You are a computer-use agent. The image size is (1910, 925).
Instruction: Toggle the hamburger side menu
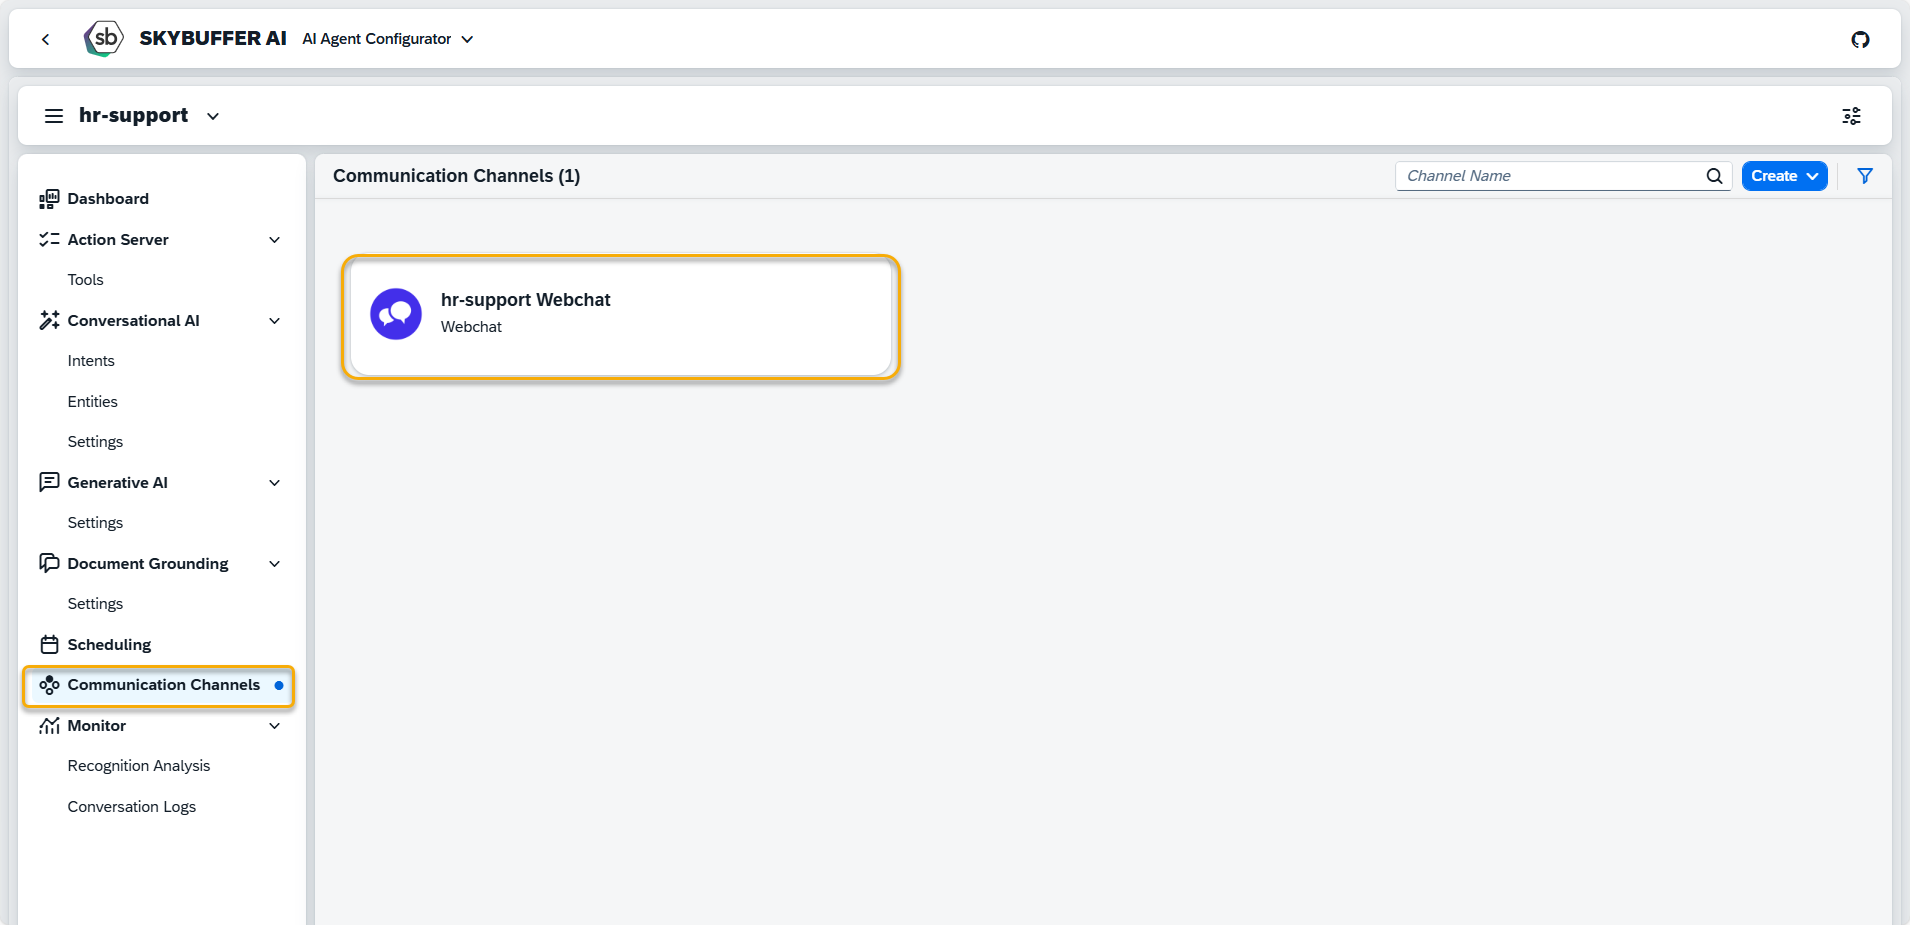(54, 116)
